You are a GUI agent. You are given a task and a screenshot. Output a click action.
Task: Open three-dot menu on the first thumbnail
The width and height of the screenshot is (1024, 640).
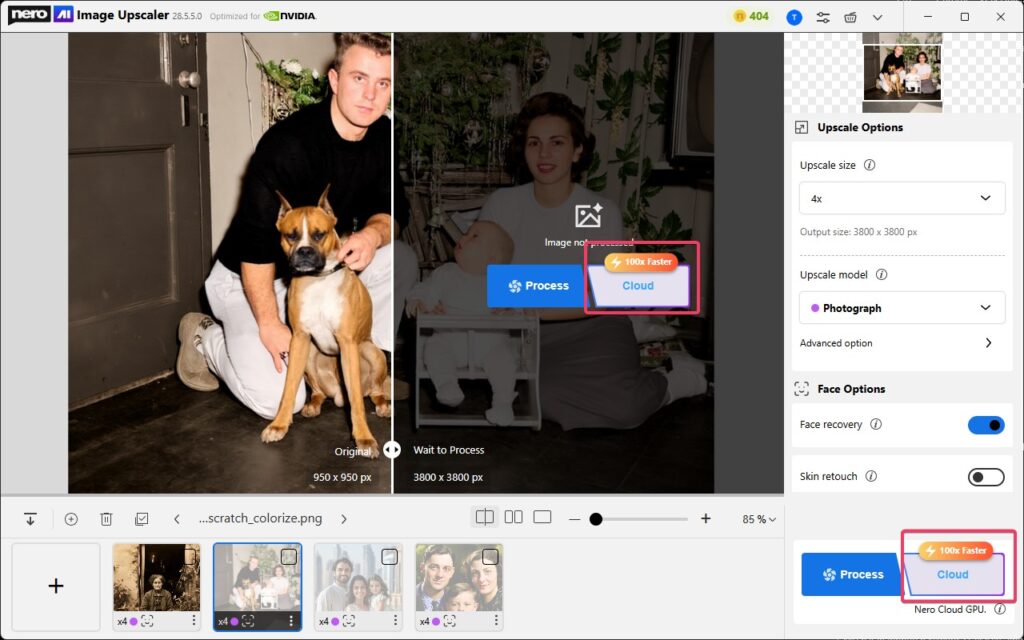(x=191, y=621)
